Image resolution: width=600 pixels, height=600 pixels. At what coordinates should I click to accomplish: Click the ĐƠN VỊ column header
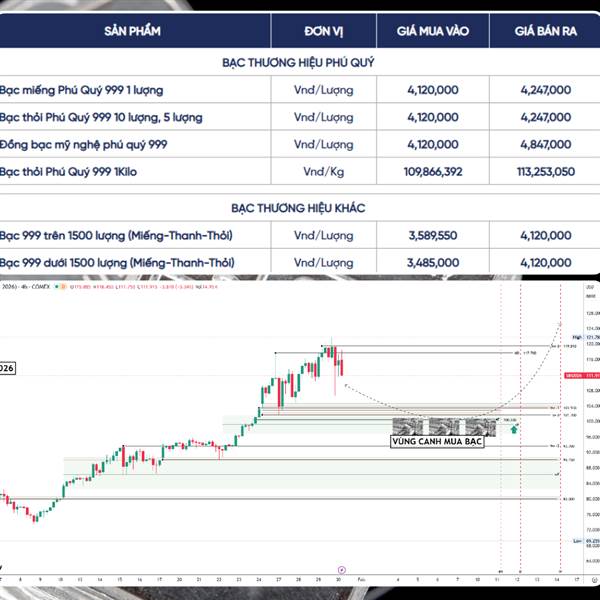pyautogui.click(x=324, y=31)
